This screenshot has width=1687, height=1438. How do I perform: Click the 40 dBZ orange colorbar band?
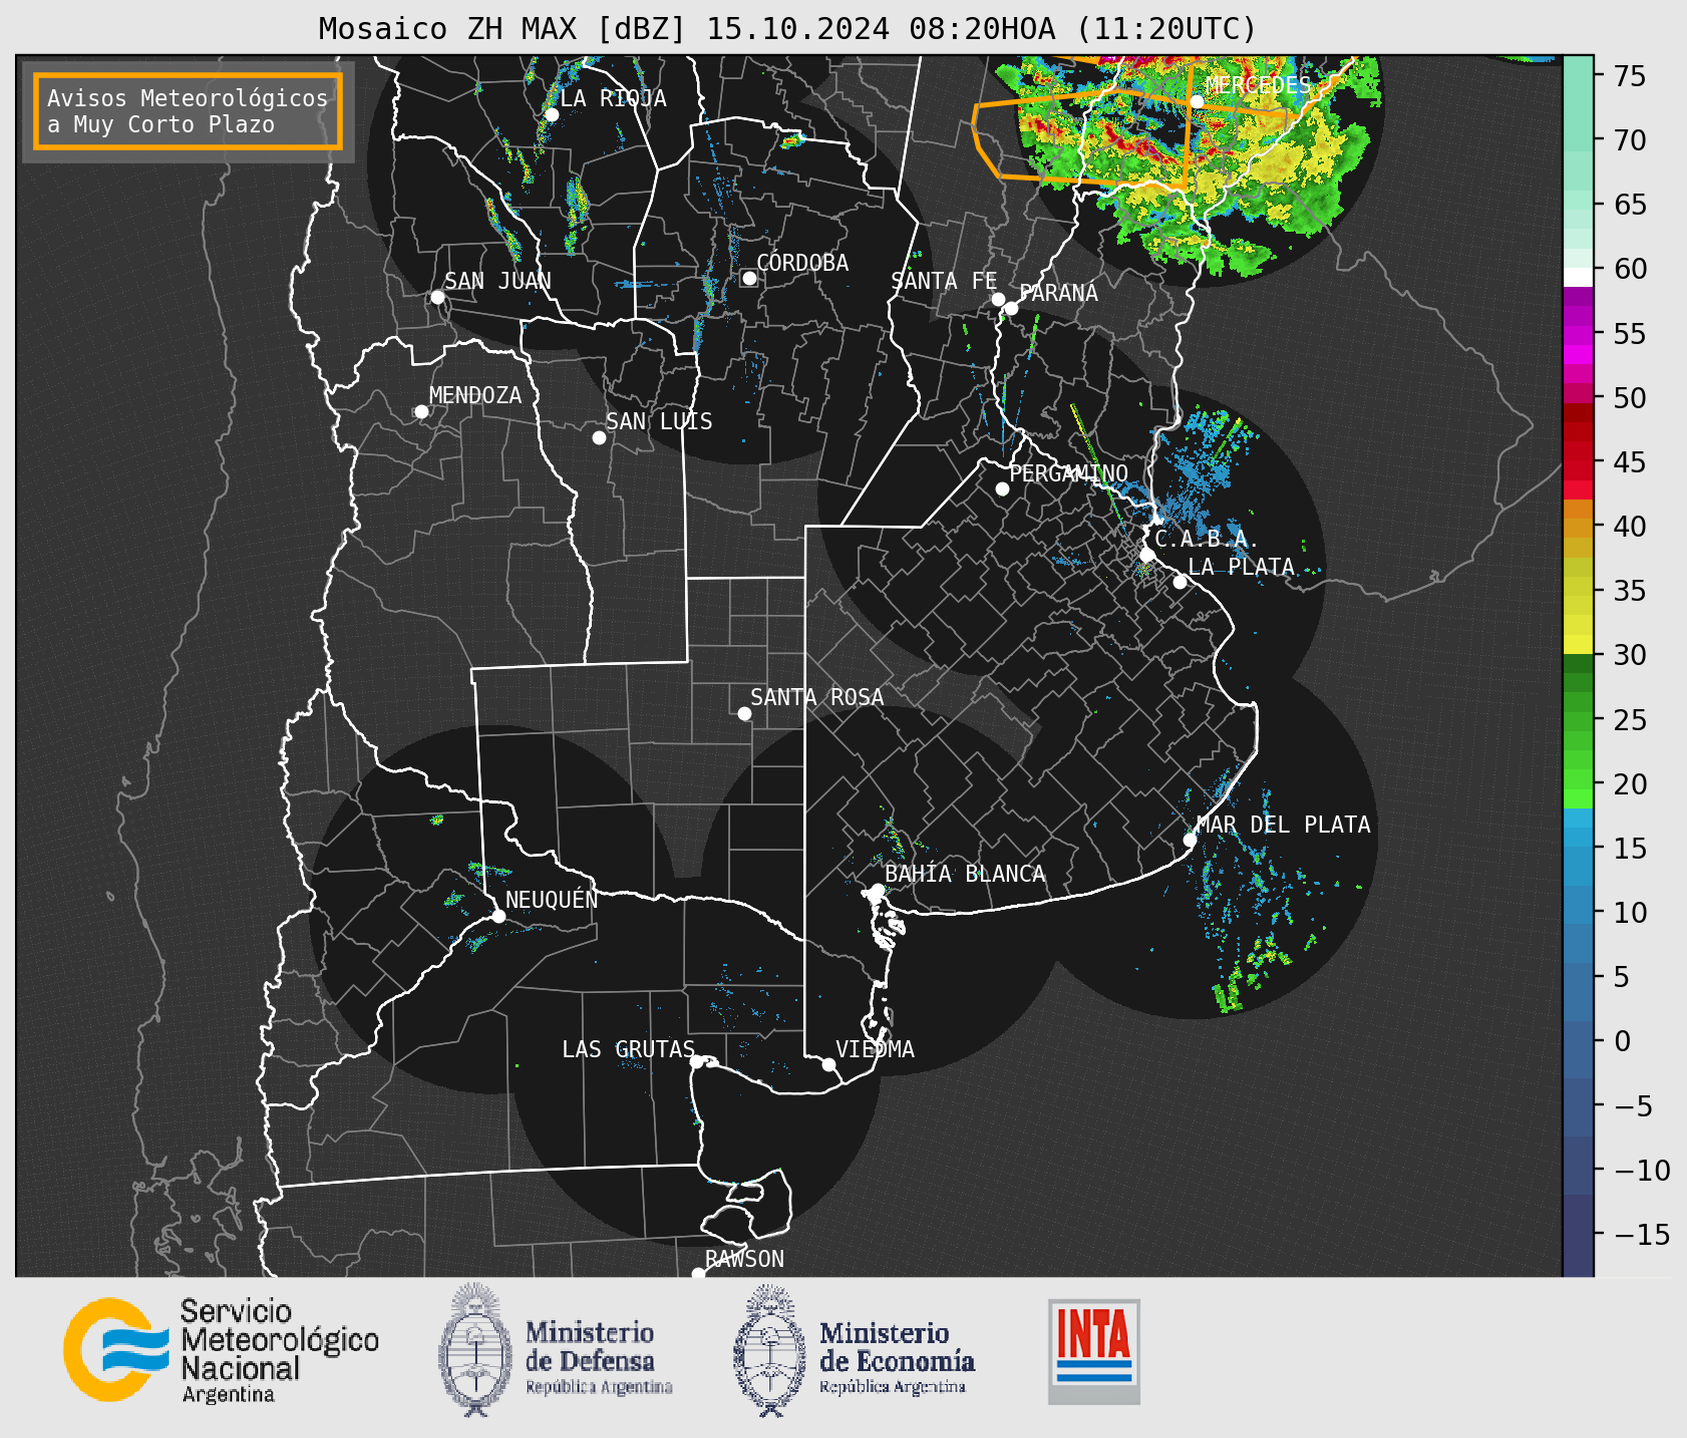coord(1577,527)
